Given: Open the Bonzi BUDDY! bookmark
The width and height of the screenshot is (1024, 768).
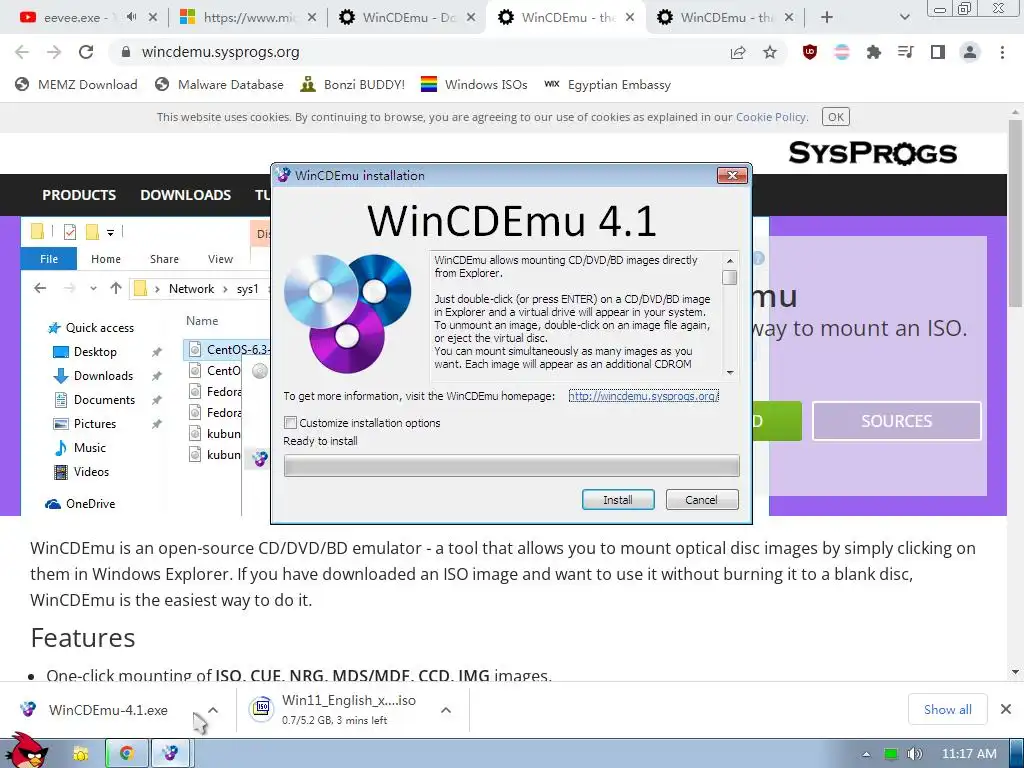Looking at the screenshot, I should point(353,84).
